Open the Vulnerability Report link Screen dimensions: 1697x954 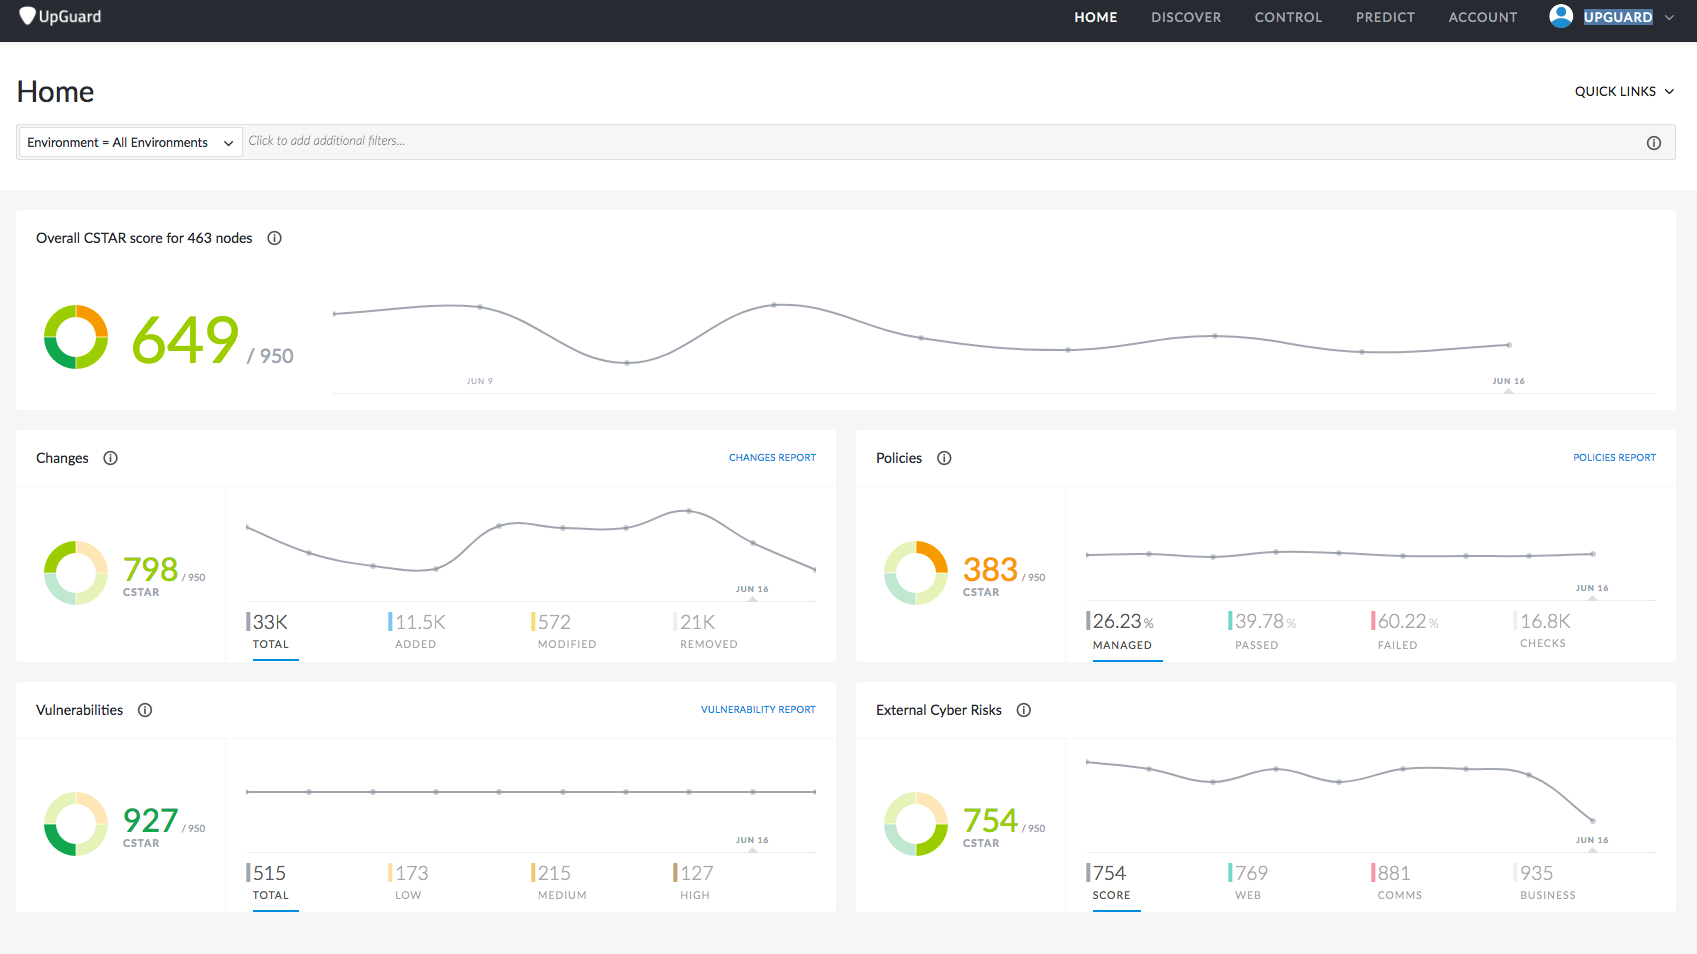pos(758,710)
